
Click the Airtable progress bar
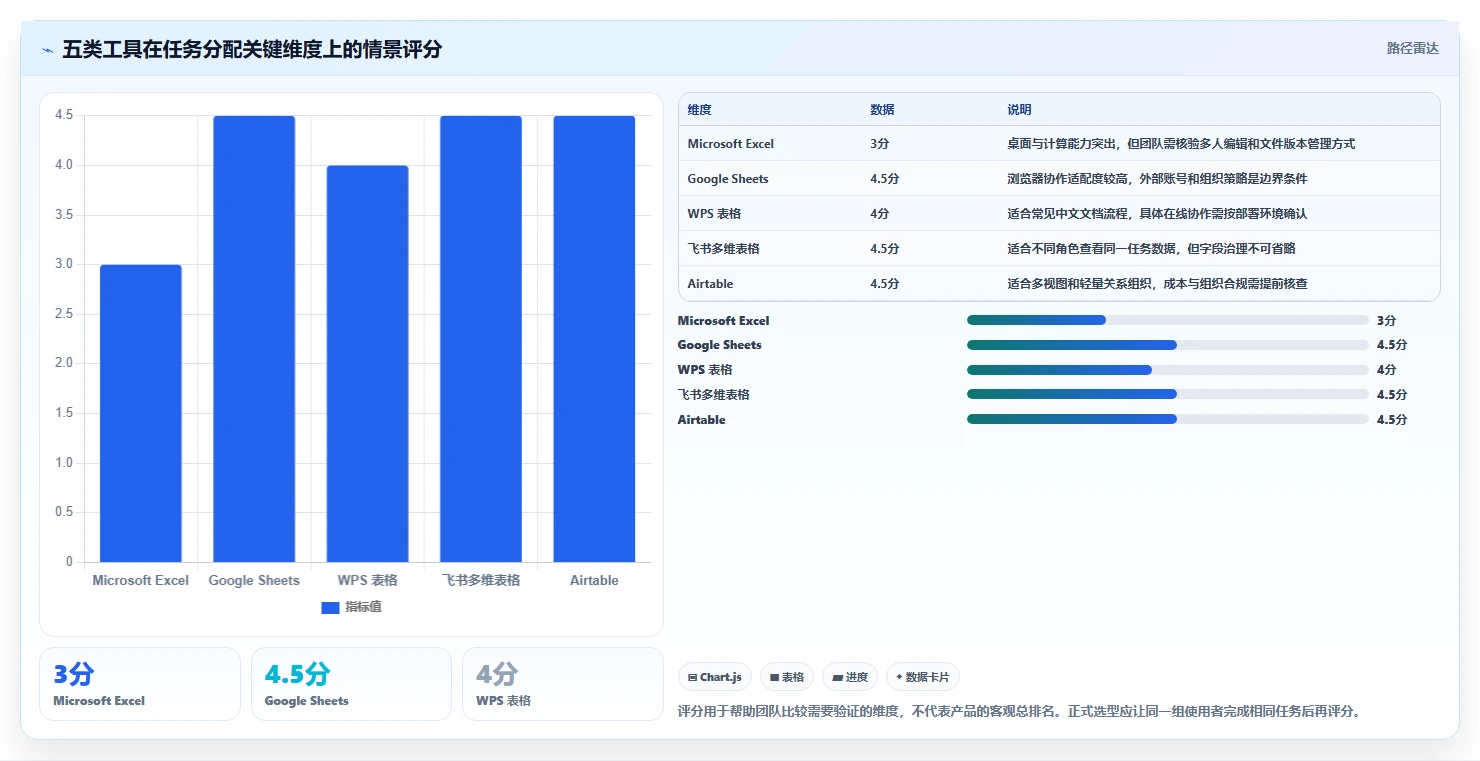pos(1168,419)
